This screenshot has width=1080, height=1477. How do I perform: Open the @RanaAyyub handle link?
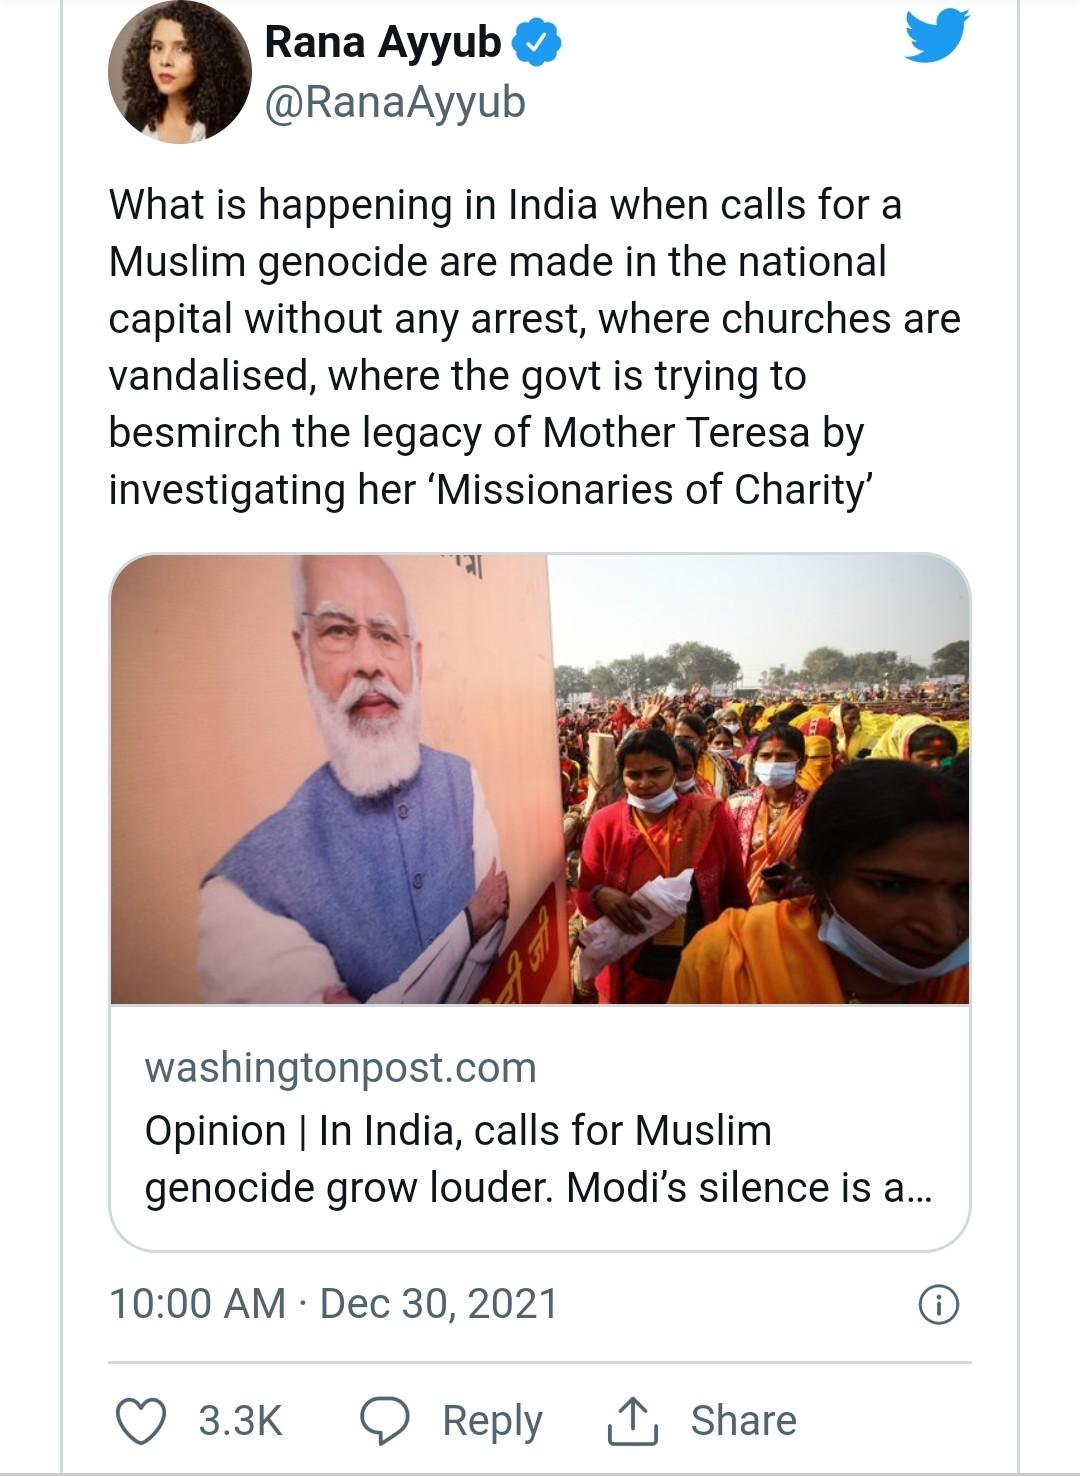395,102
